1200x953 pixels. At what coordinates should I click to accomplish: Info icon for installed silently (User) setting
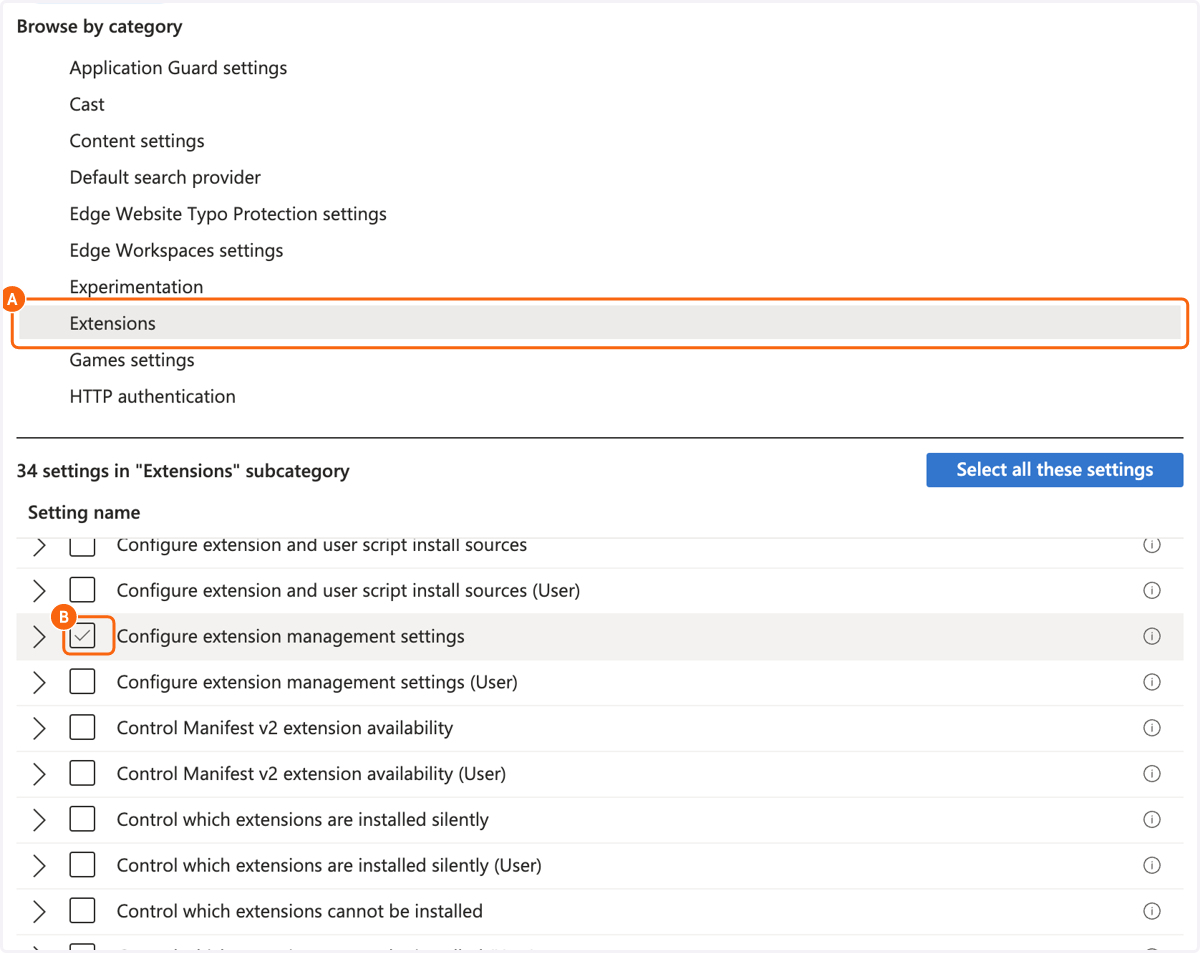point(1152,866)
